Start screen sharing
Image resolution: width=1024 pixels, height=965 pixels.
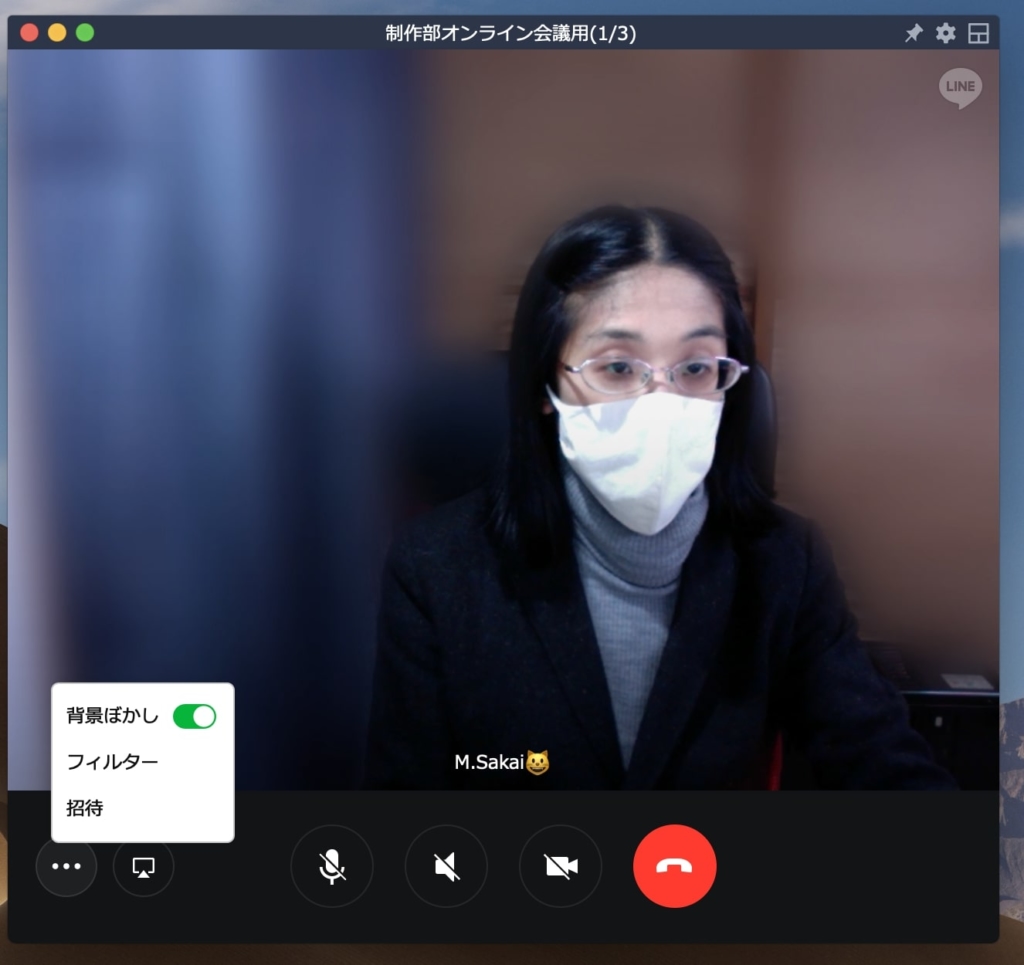click(143, 866)
